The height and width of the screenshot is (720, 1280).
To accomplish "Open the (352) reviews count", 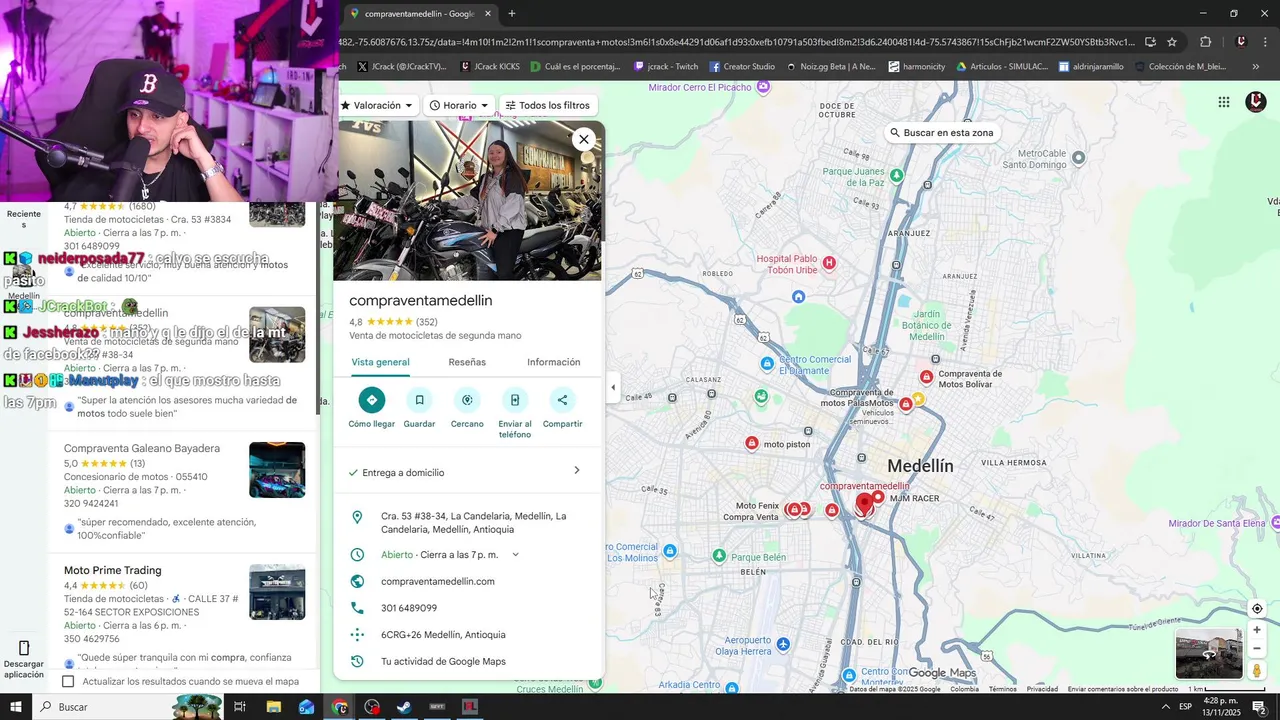I will (x=427, y=322).
